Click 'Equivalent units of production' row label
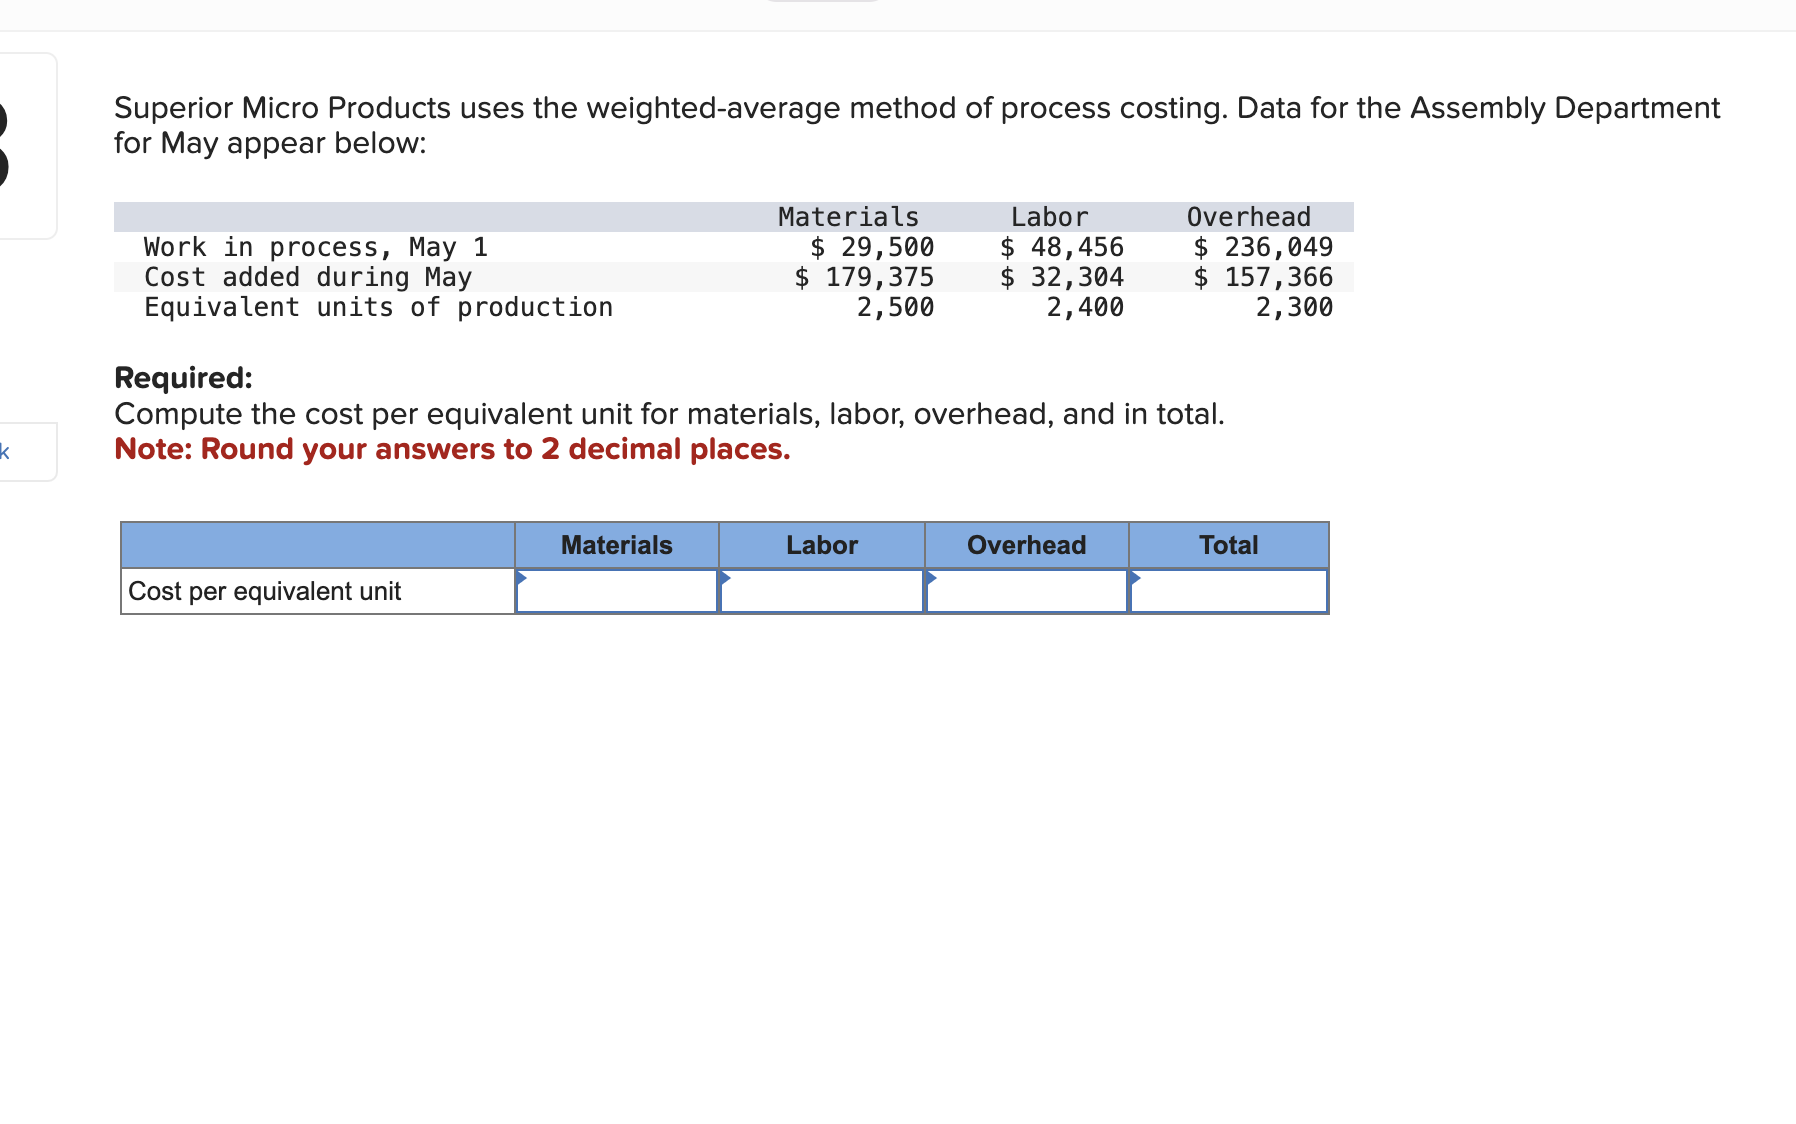The width and height of the screenshot is (1796, 1124). (x=378, y=307)
